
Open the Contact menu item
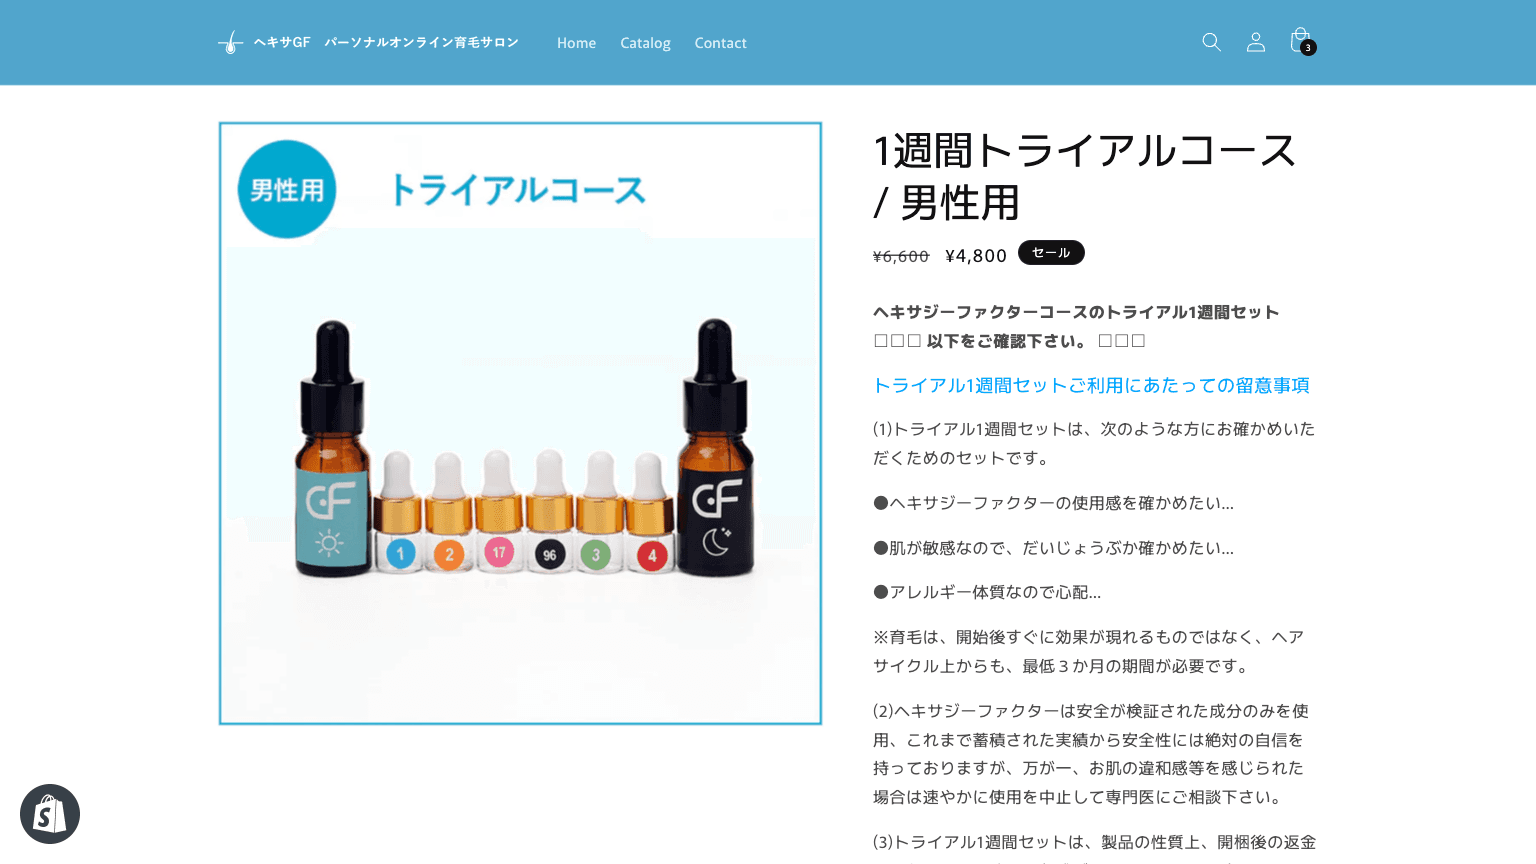pyautogui.click(x=720, y=43)
